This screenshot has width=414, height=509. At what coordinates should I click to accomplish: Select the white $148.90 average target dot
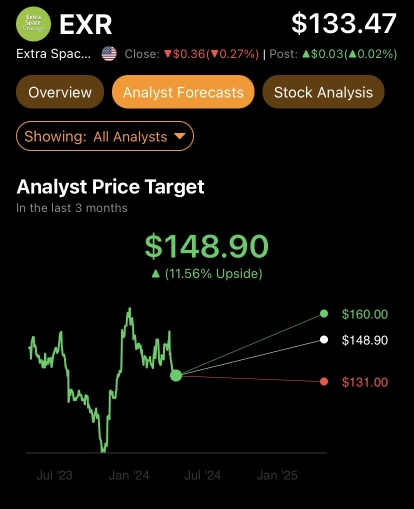(324, 340)
